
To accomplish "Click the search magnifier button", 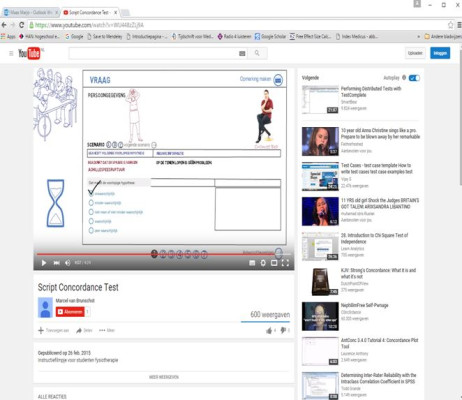I will (257, 53).
